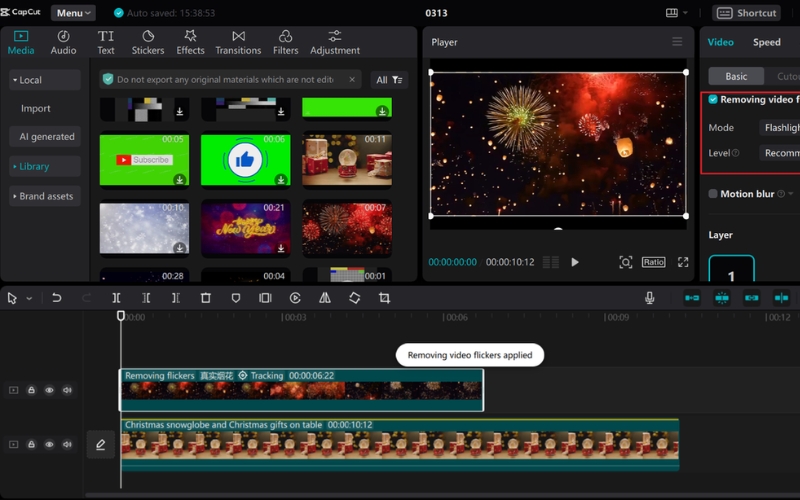Image resolution: width=800 pixels, height=500 pixels.
Task: Switch to the Text tab
Action: pos(106,42)
